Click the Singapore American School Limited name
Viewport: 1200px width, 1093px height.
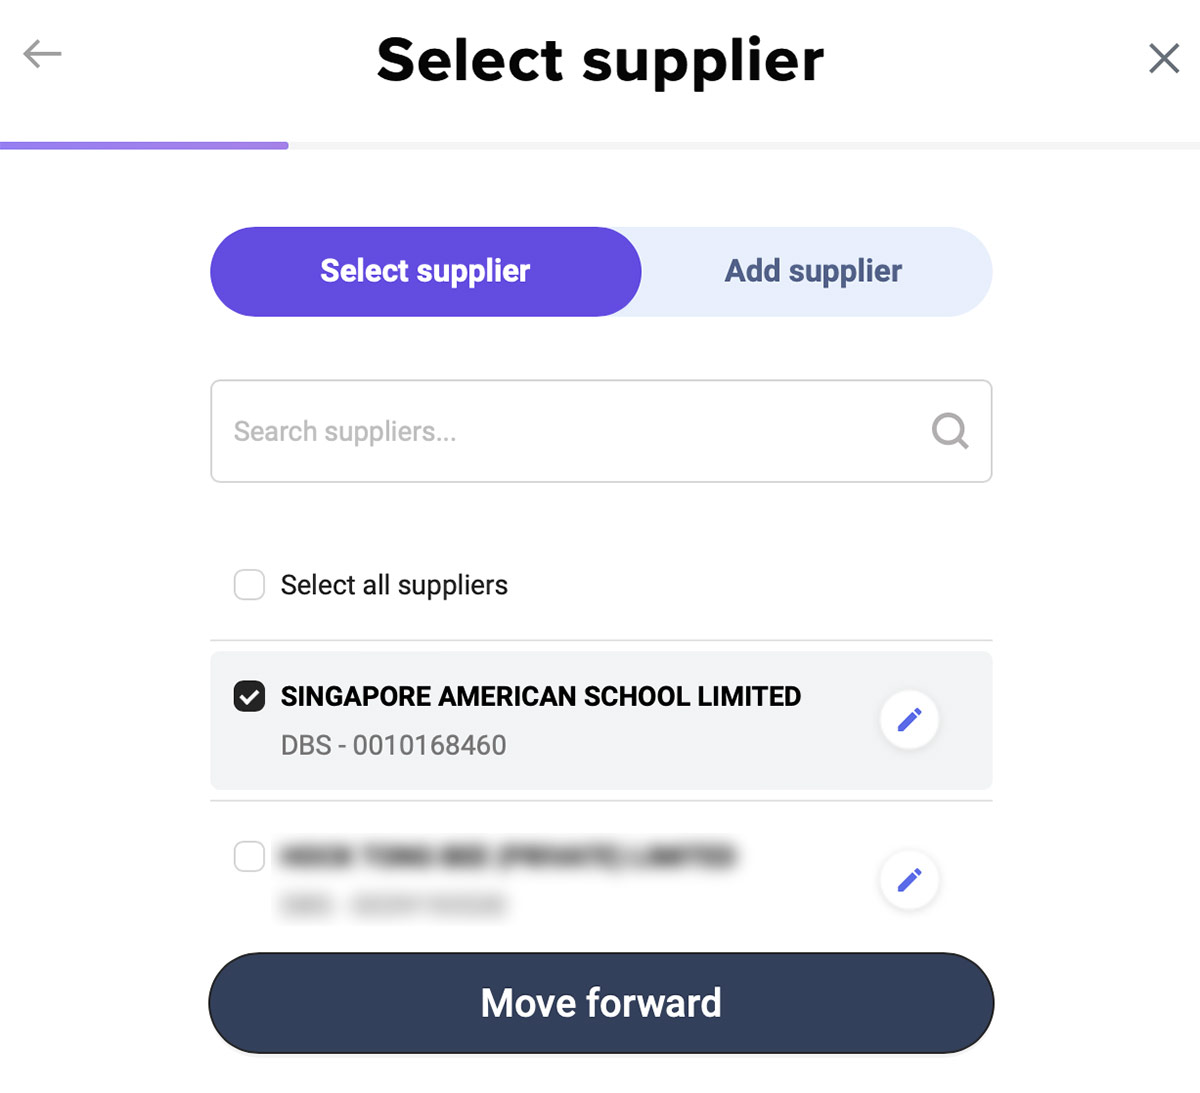point(540,696)
